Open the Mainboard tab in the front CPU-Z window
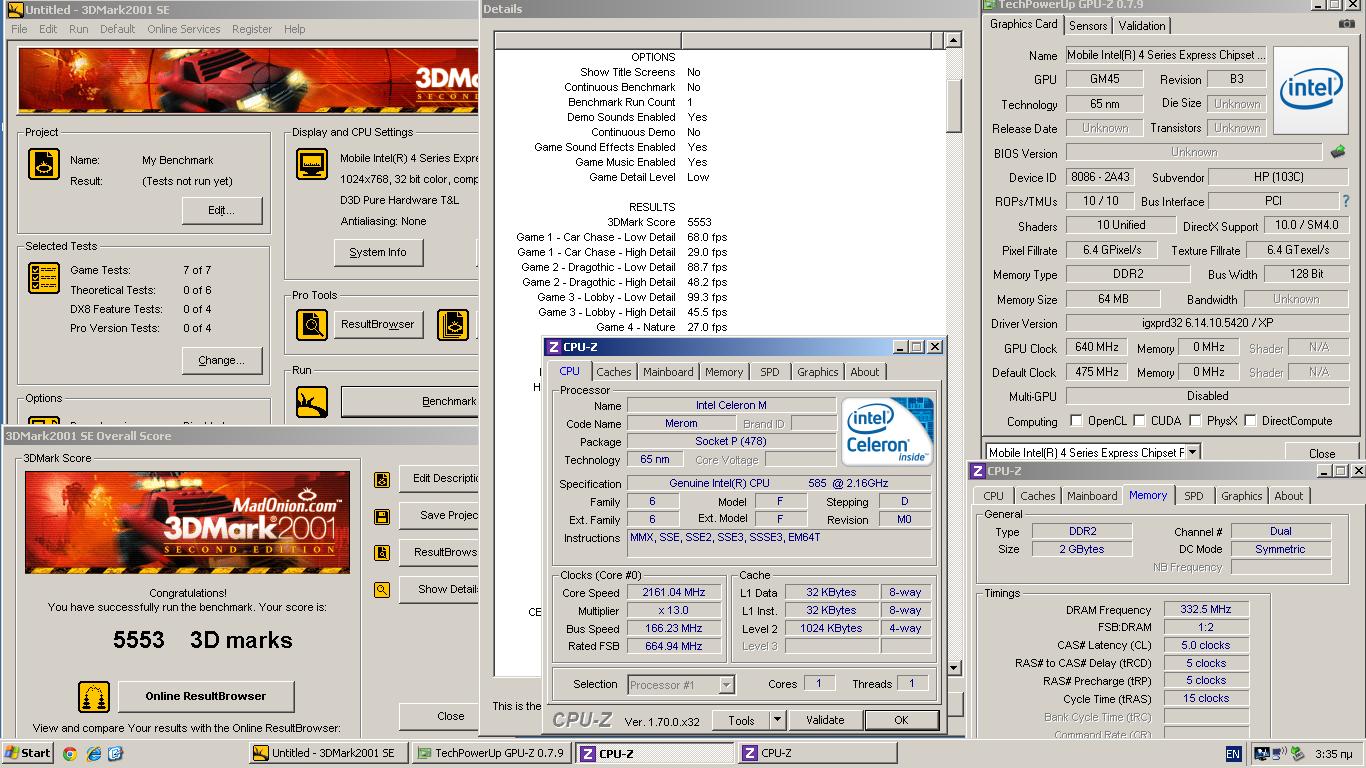Screen dimensions: 1366x768 pyautogui.click(x=668, y=372)
